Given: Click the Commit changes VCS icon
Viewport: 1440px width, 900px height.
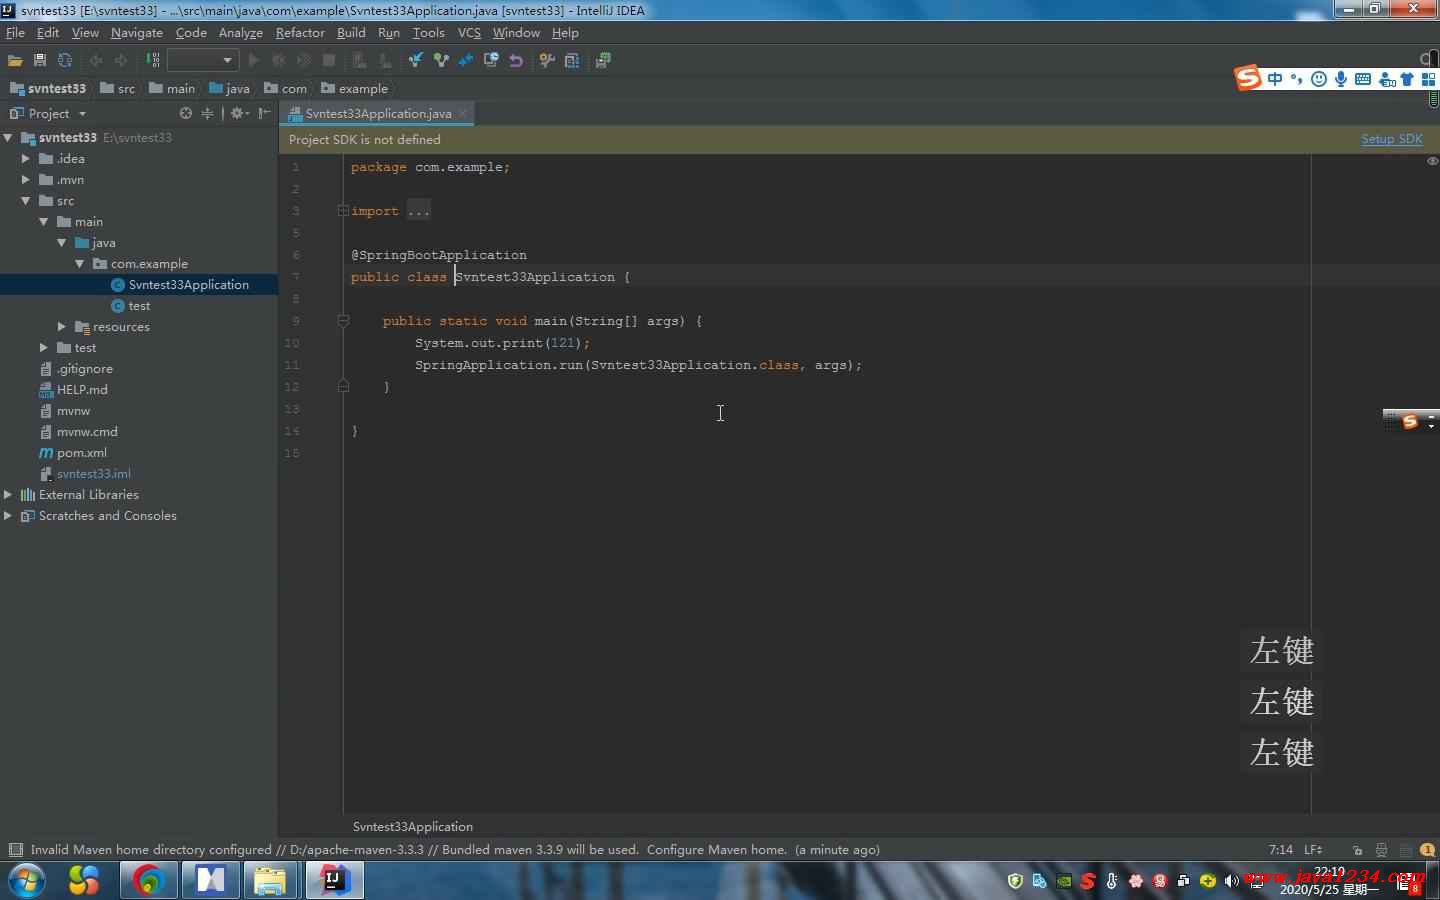Looking at the screenshot, I should pyautogui.click(x=441, y=60).
